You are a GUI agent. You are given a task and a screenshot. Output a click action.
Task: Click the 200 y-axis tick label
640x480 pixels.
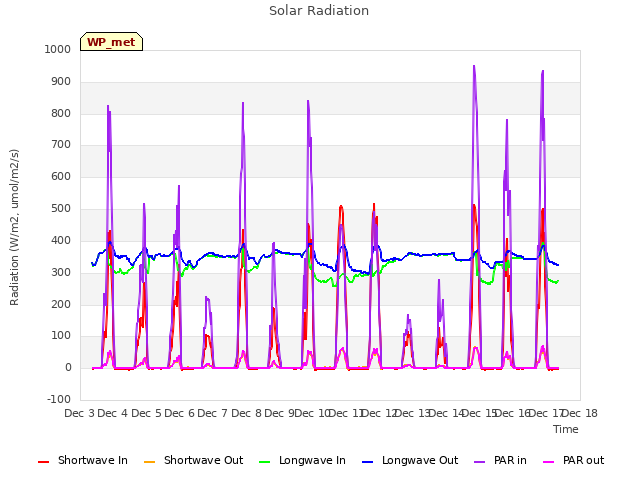click(61, 304)
